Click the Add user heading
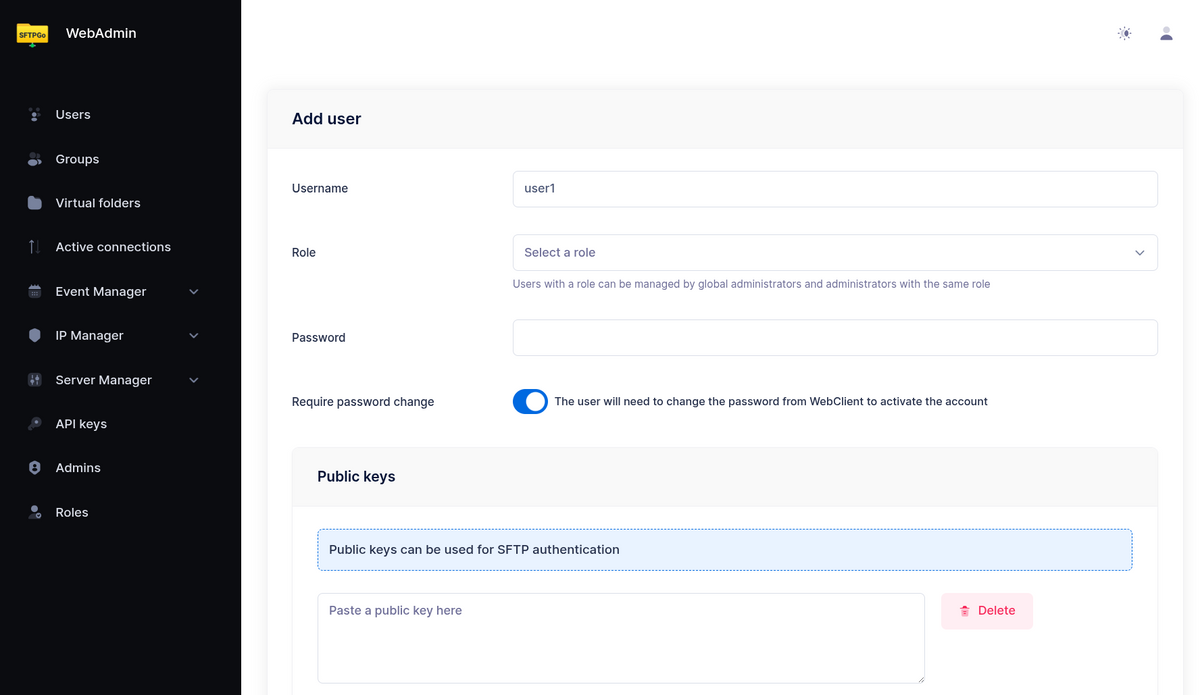 click(x=326, y=119)
